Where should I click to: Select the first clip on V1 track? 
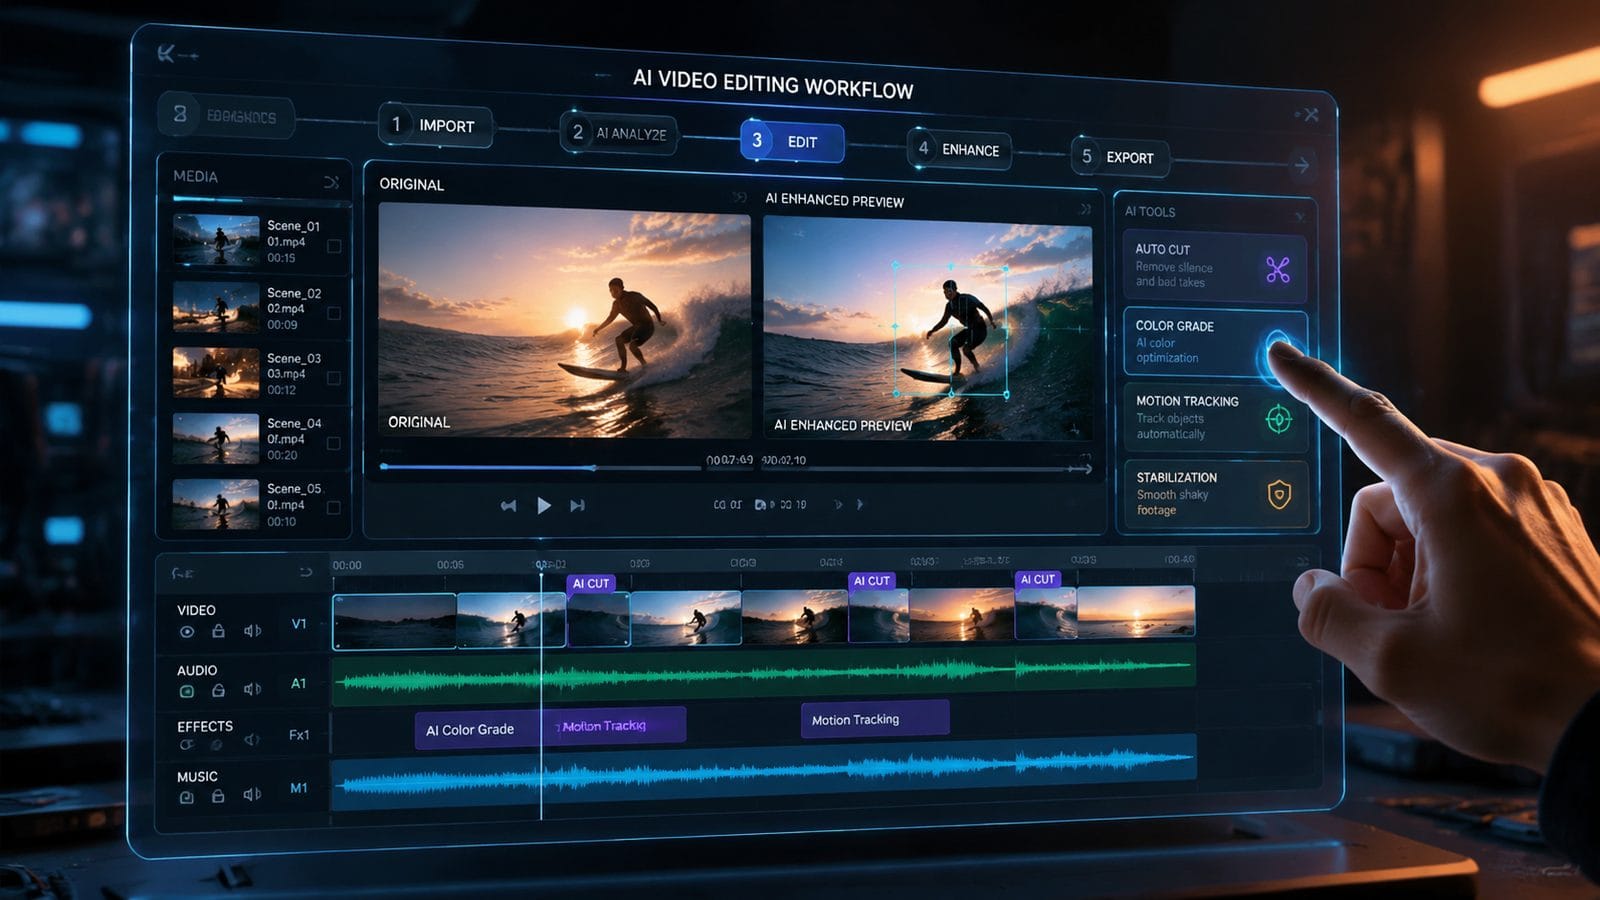coord(395,621)
